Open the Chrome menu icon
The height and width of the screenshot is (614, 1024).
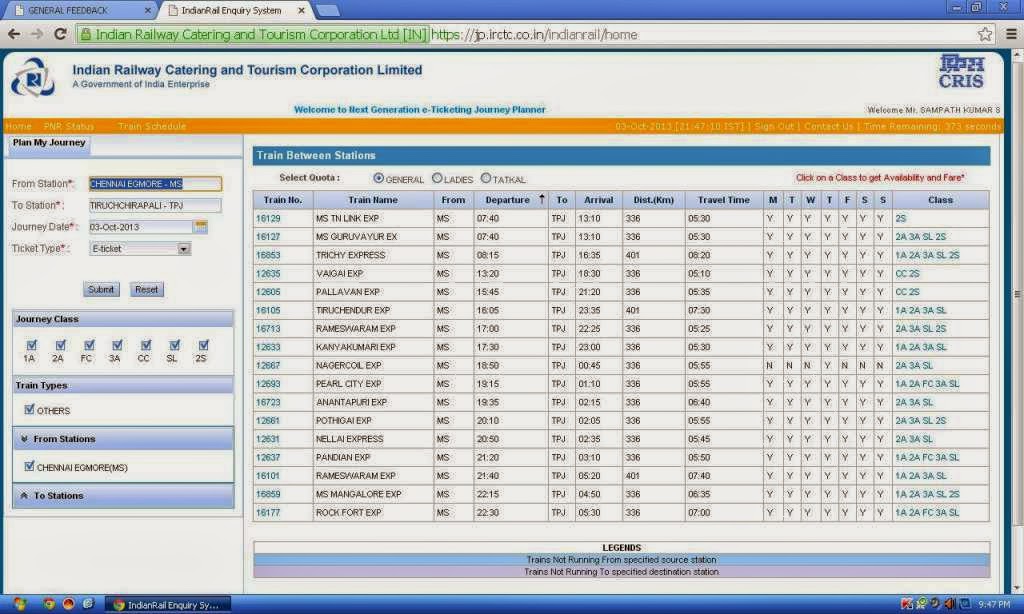pos(1011,34)
